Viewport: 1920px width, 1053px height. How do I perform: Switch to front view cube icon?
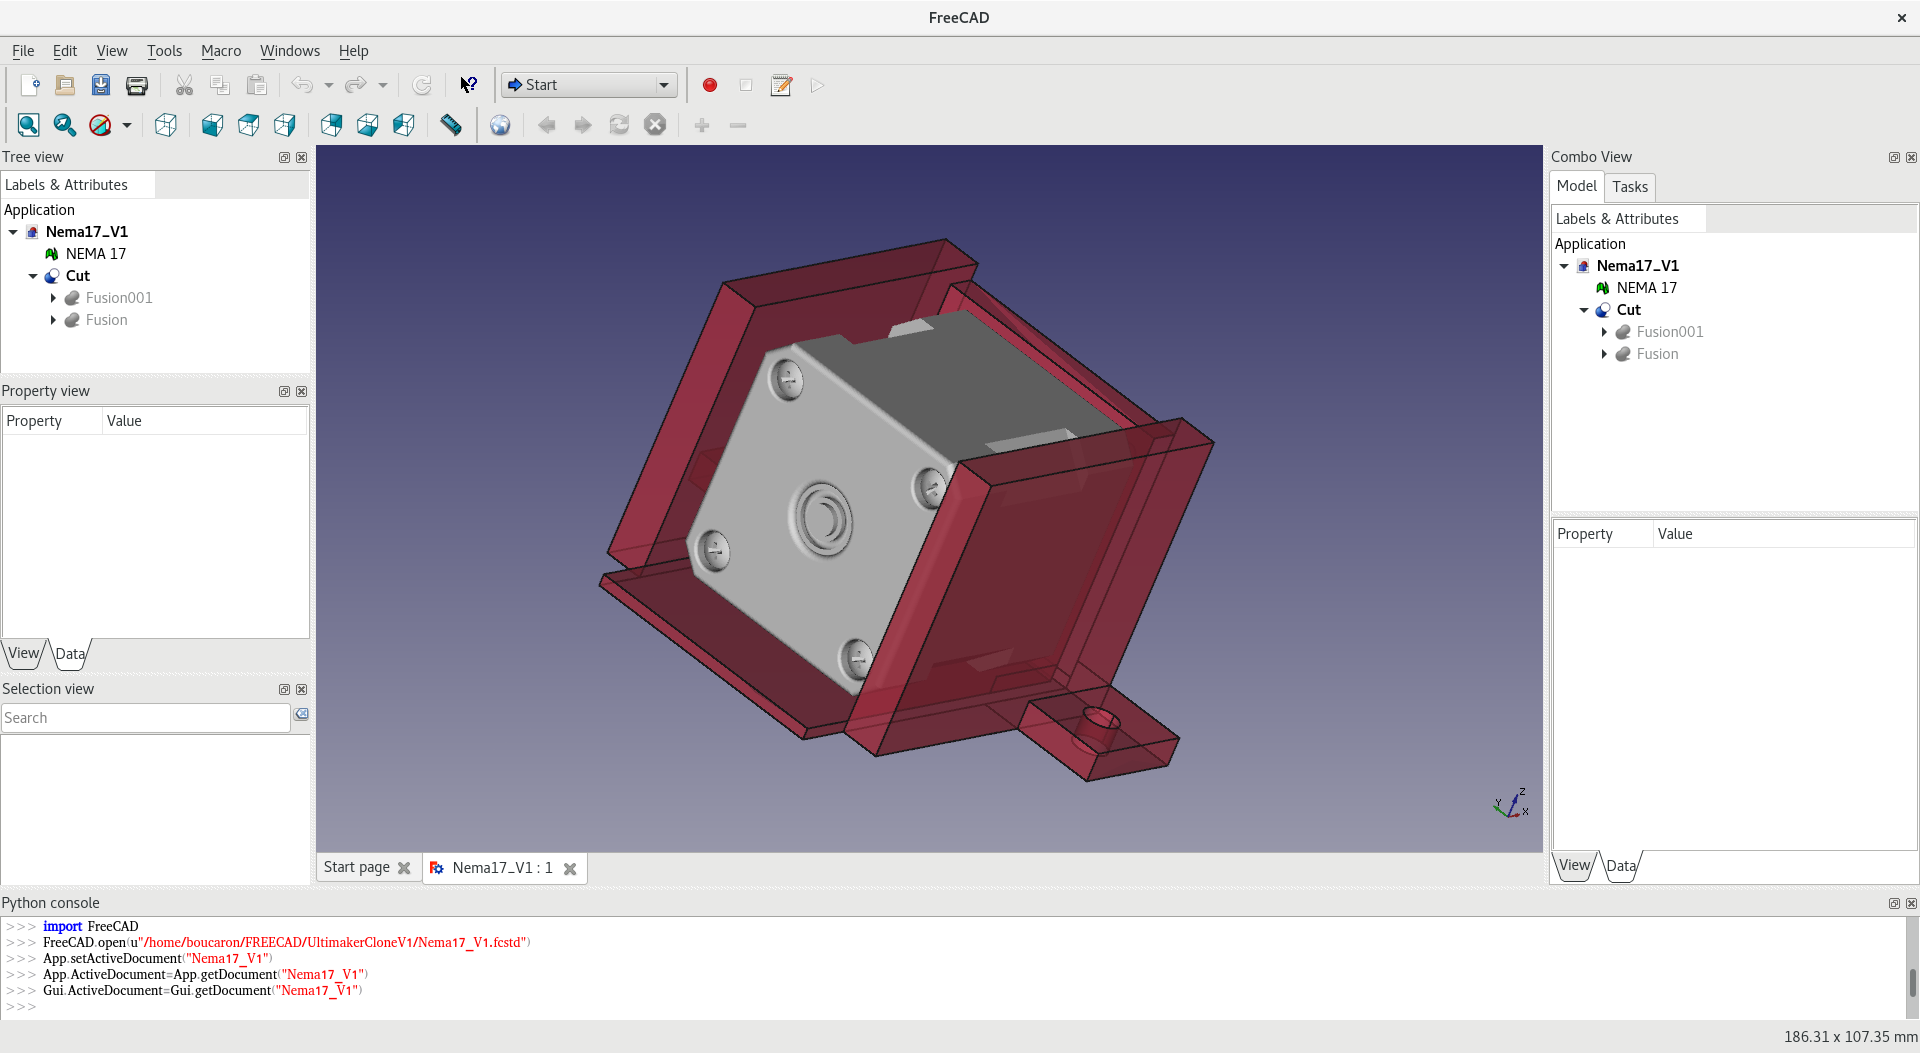click(213, 126)
